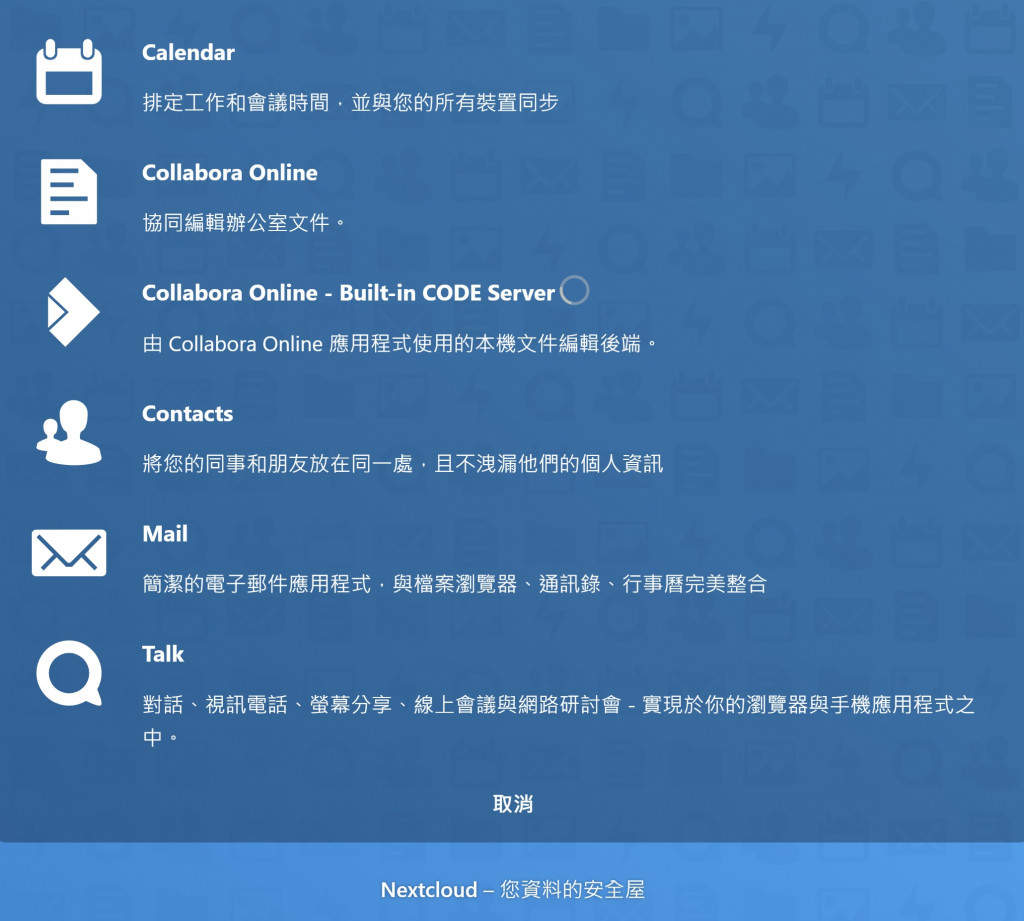This screenshot has width=1024, height=921.
Task: Click description 由 Collabora Online 應用程式使用的本機文件編輯後端
Action: (x=400, y=344)
